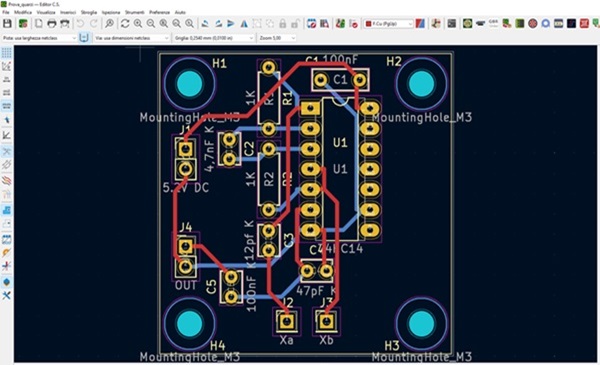This screenshot has width=600, height=365.
Task: Click the red-blue layer pair swatch
Action: pyautogui.click(x=420, y=24)
